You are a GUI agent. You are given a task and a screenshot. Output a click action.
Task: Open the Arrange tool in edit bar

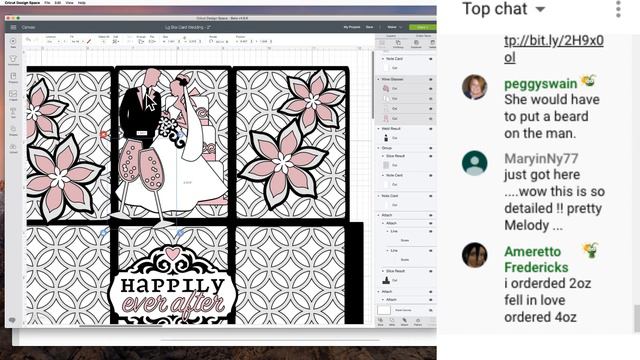click(141, 41)
